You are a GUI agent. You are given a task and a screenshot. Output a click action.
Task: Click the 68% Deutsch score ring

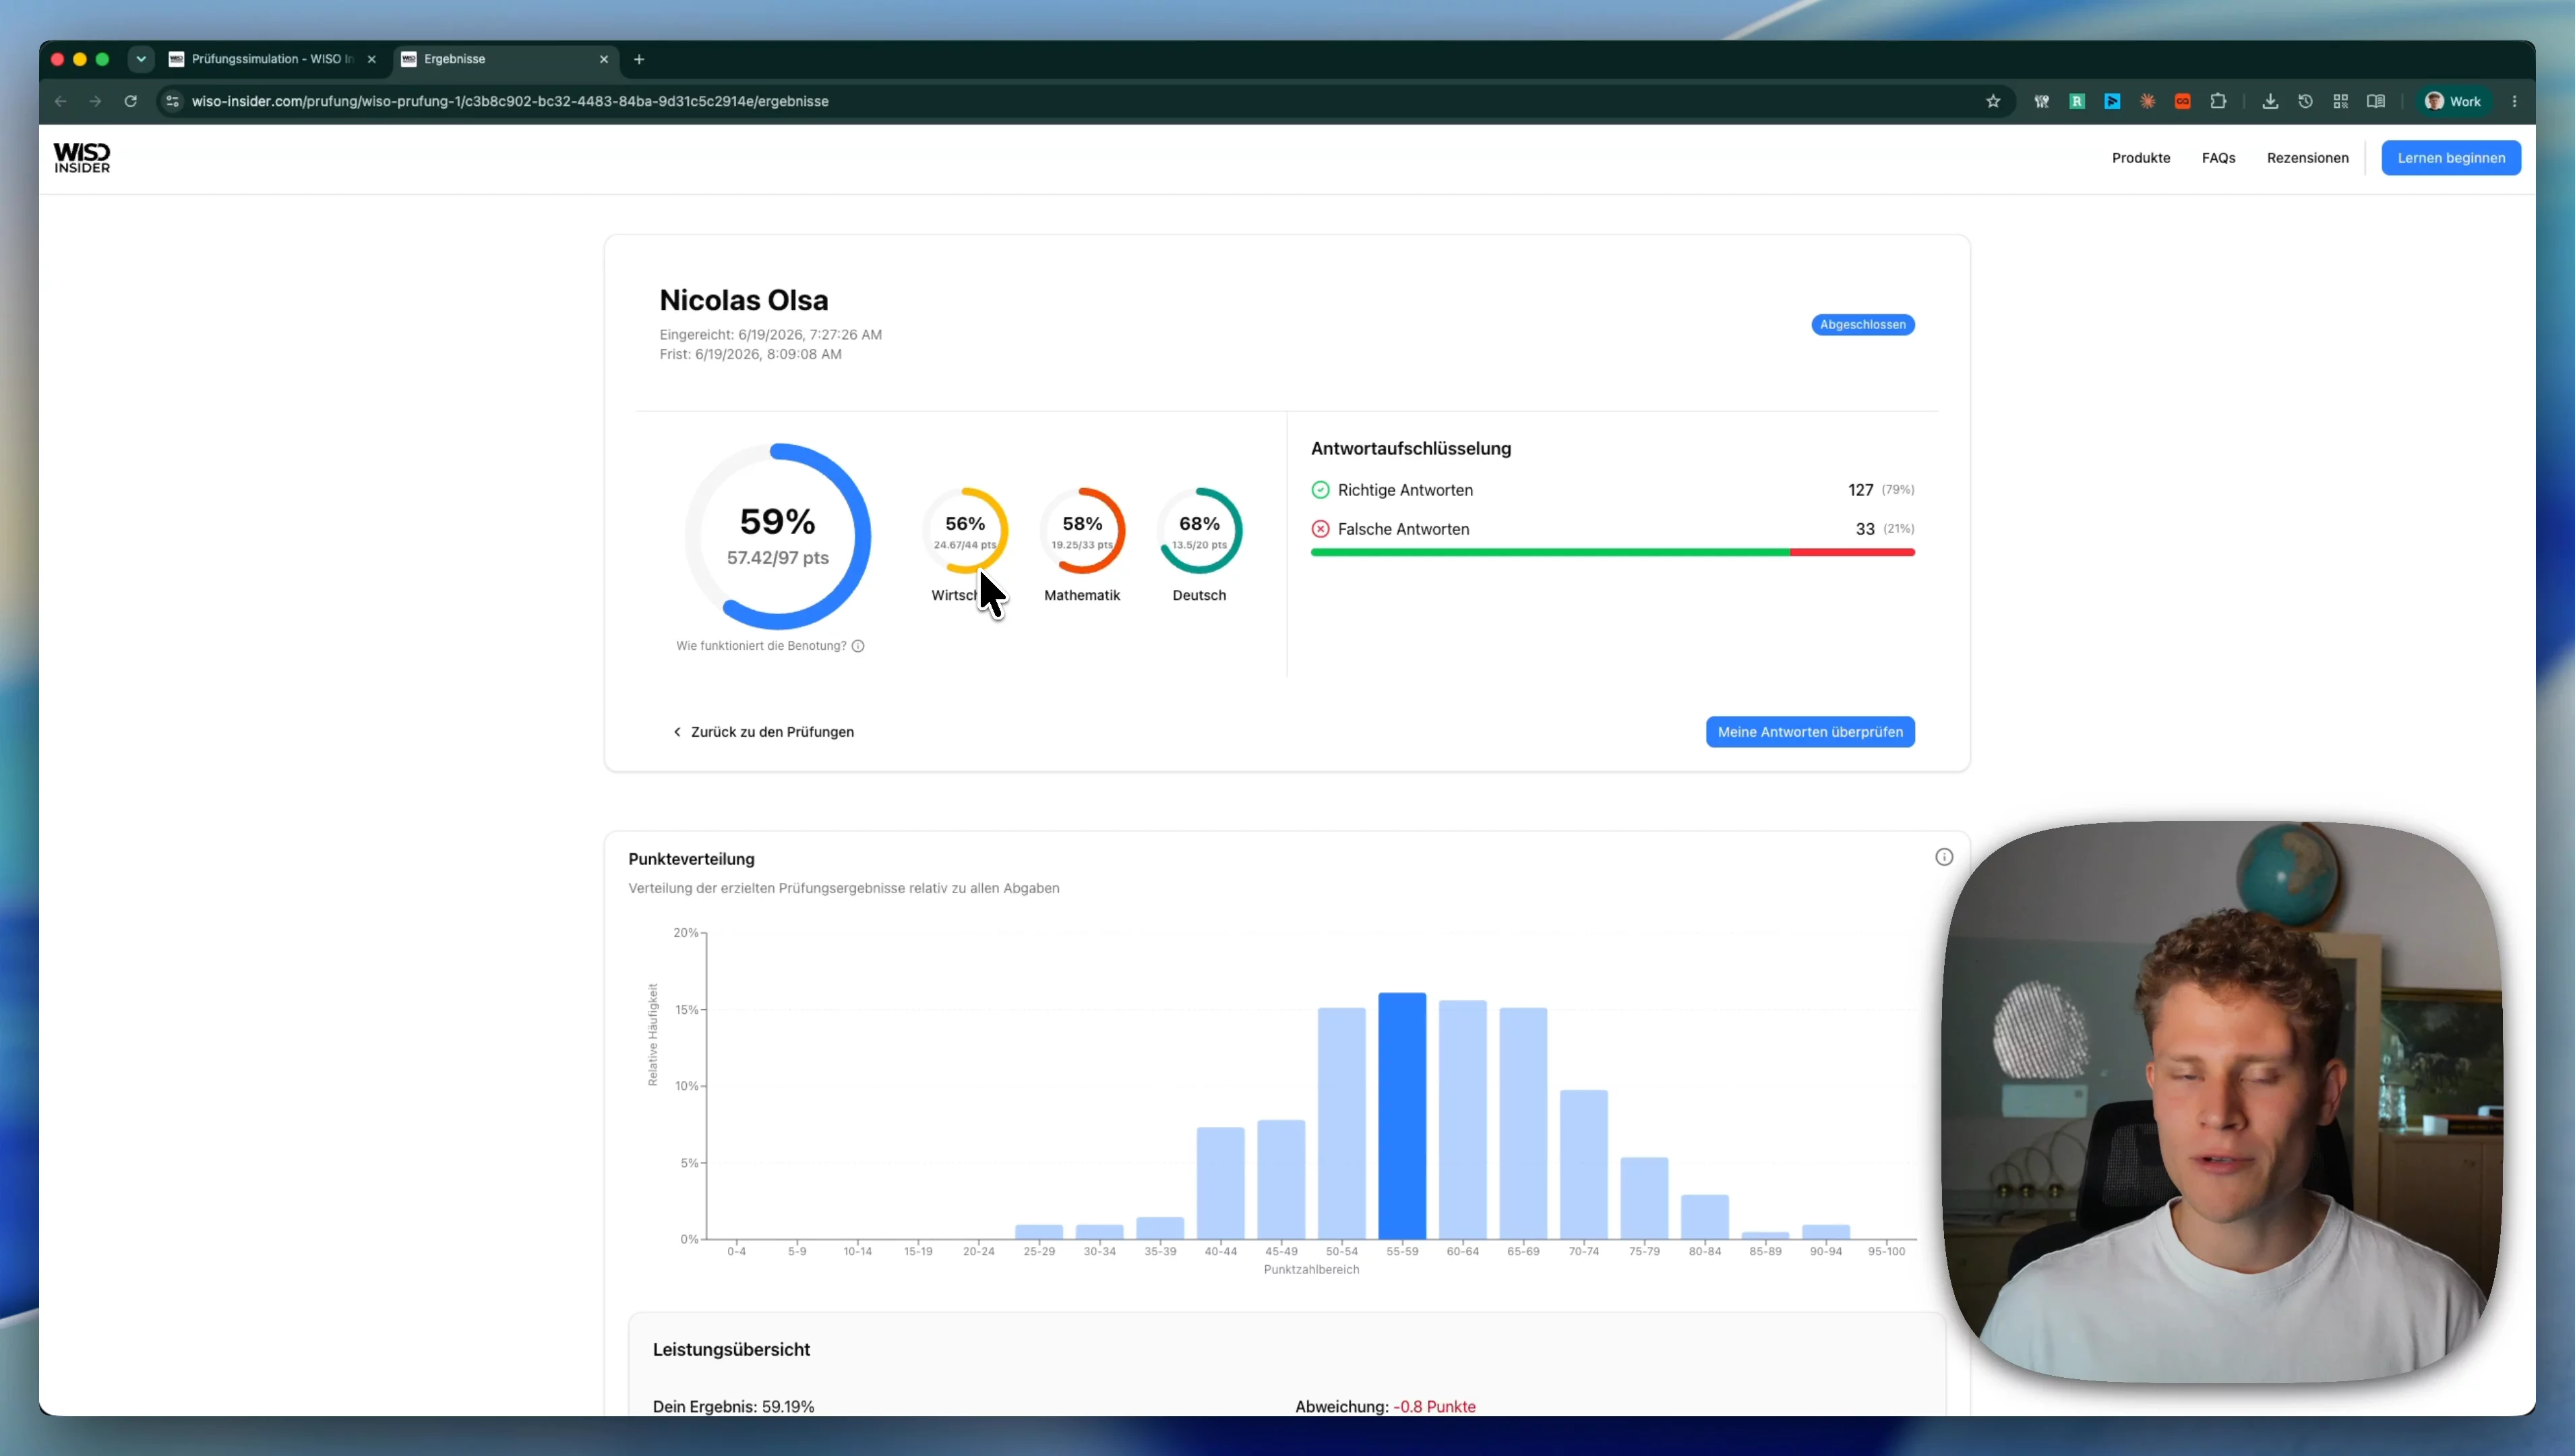pyautogui.click(x=1199, y=530)
